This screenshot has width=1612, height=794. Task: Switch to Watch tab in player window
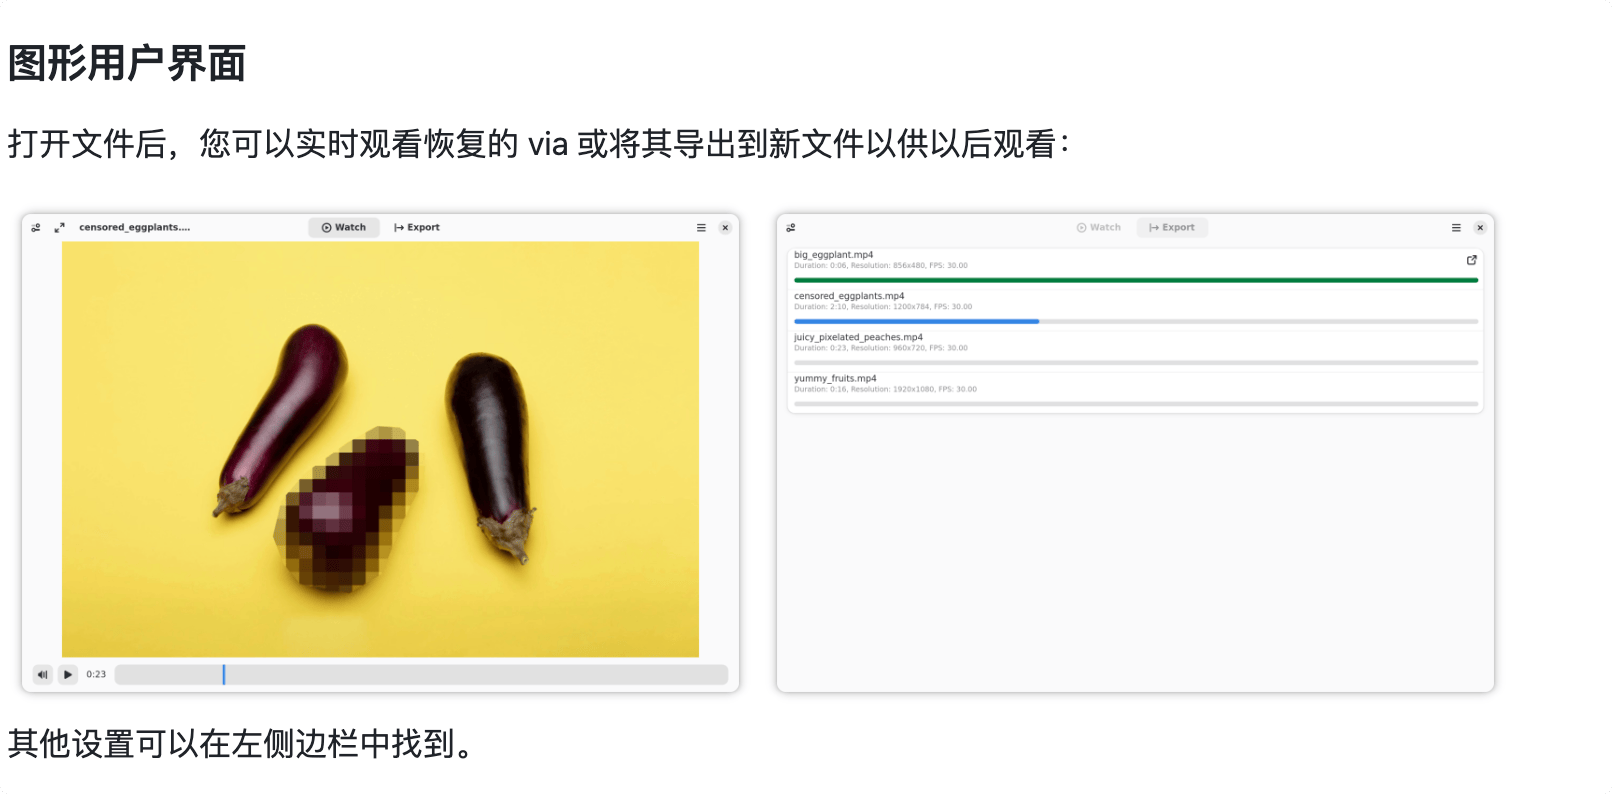click(344, 228)
